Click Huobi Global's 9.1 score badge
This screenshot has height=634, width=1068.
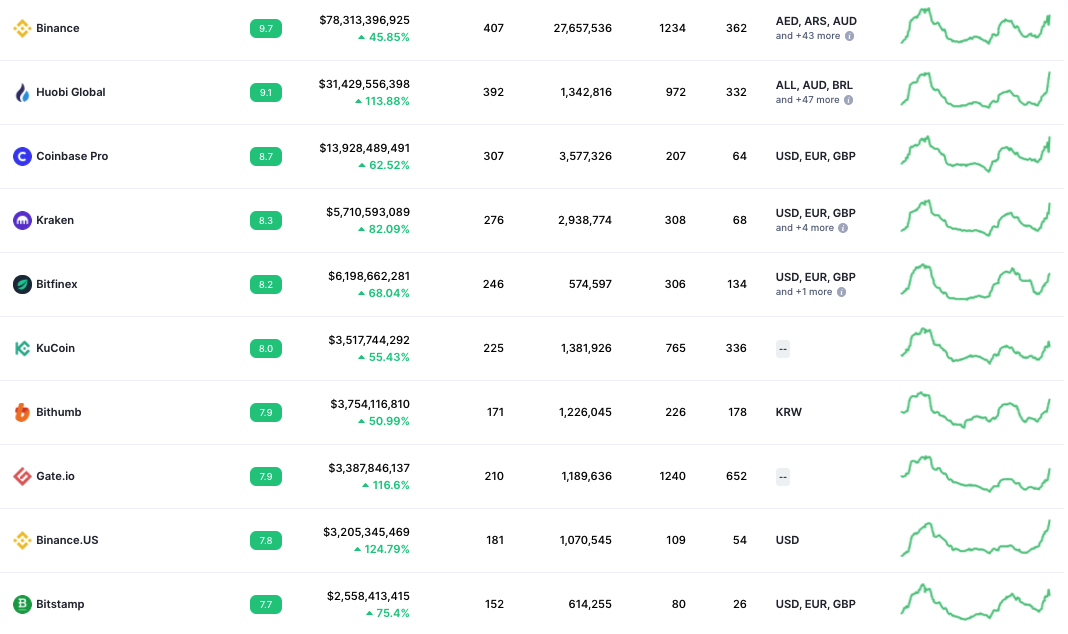[x=266, y=93]
